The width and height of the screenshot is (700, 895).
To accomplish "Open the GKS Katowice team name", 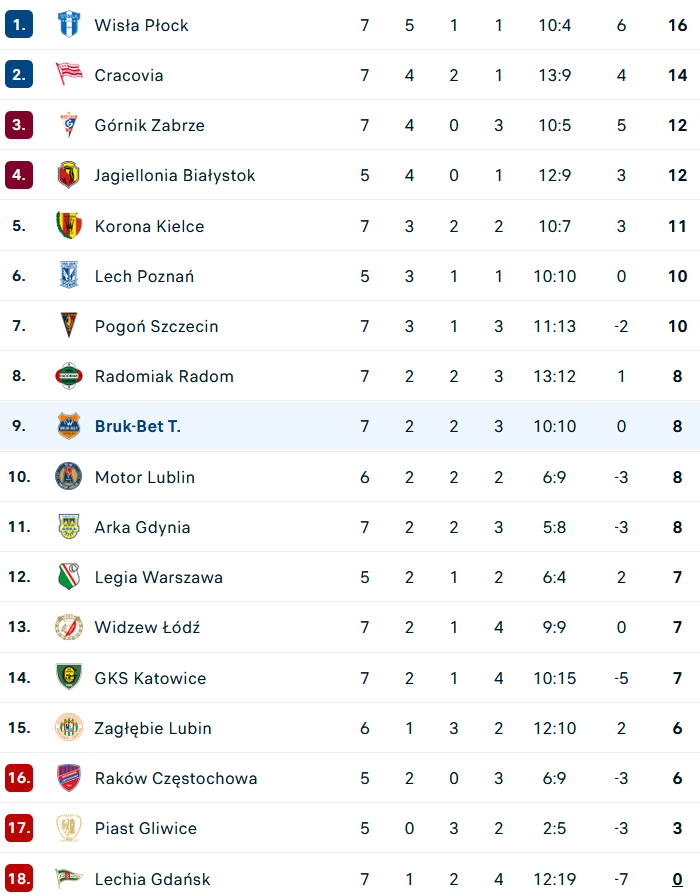I will tap(150, 678).
